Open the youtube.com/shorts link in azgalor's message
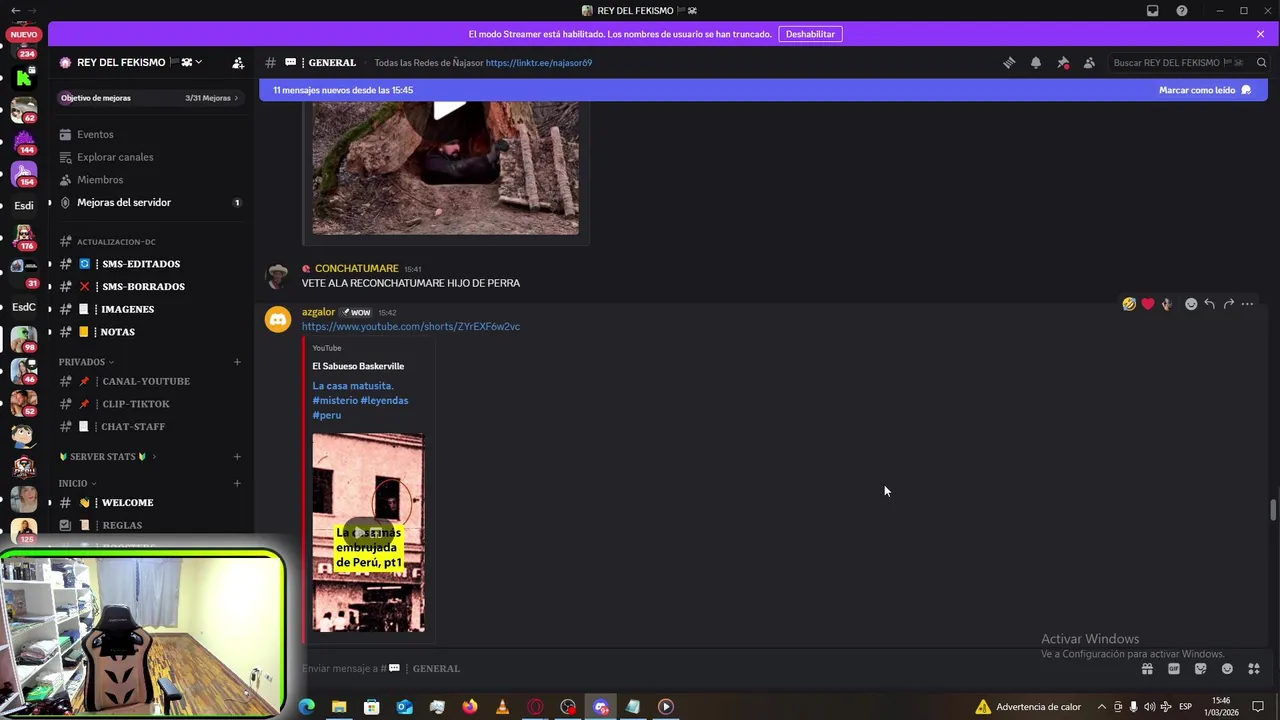Image resolution: width=1280 pixels, height=720 pixels. pos(411,326)
